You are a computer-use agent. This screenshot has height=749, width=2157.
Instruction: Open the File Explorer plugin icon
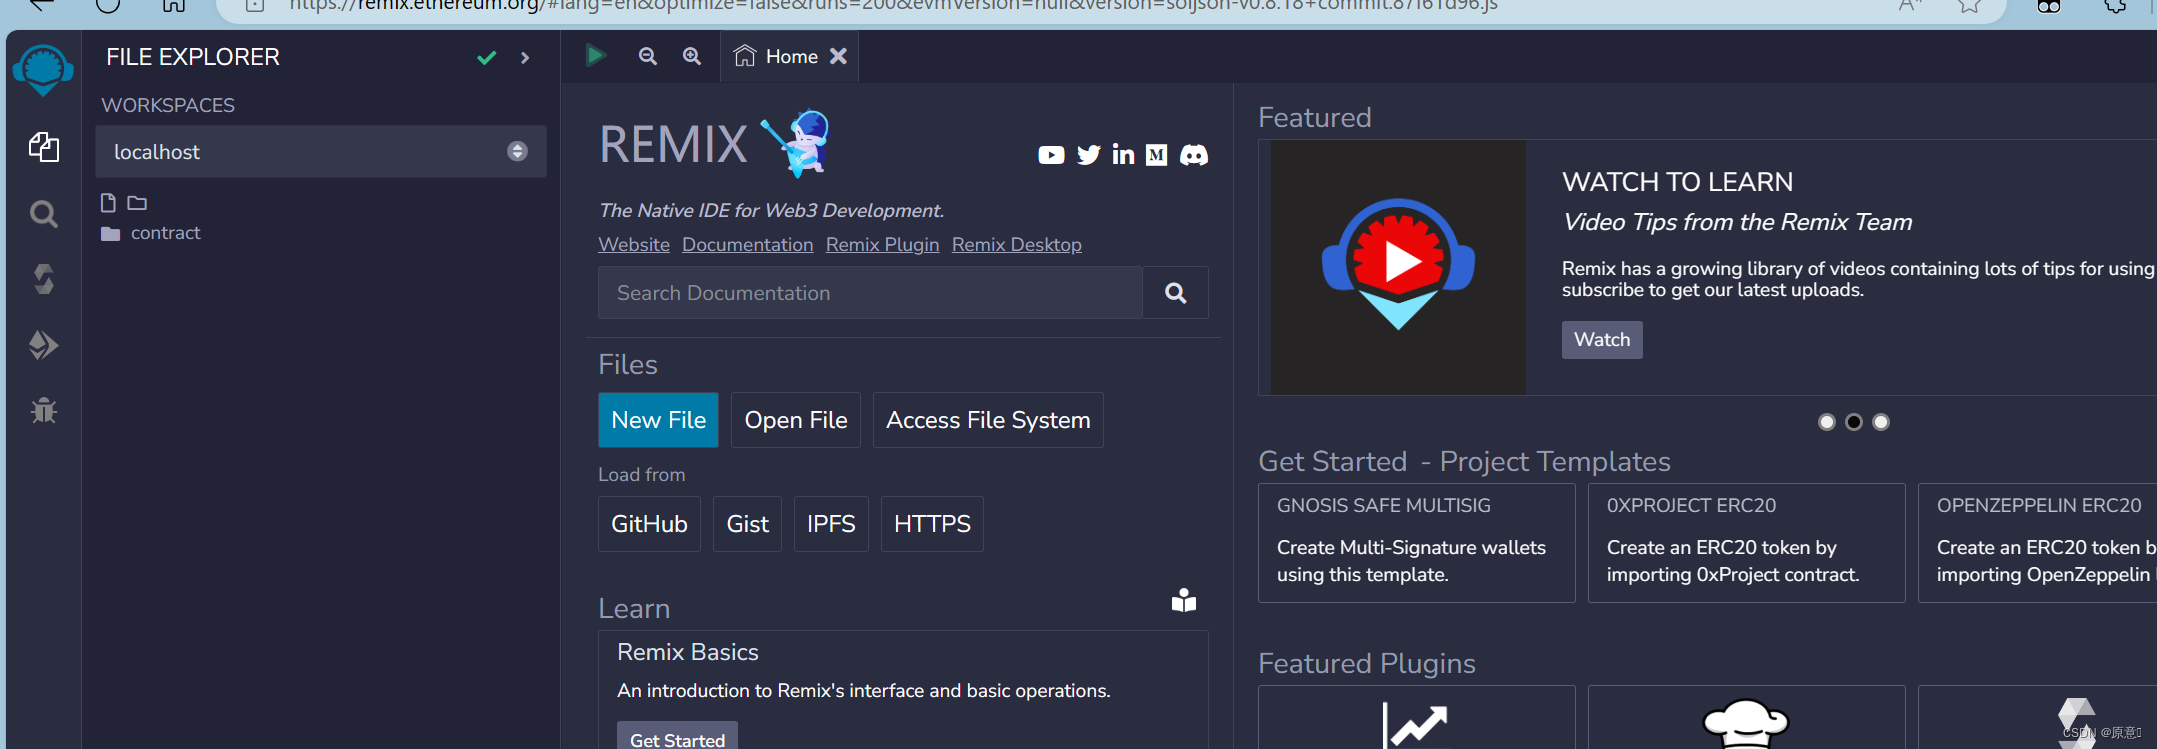coord(43,147)
